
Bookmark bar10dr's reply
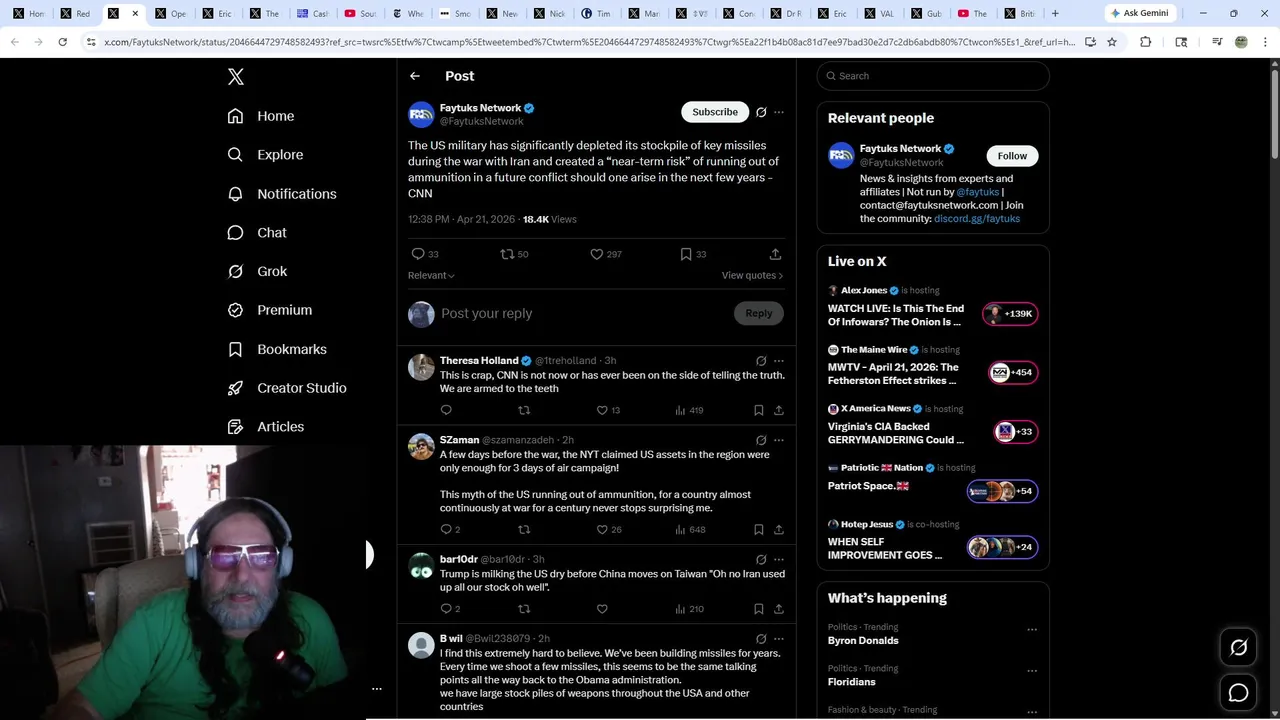tap(759, 609)
